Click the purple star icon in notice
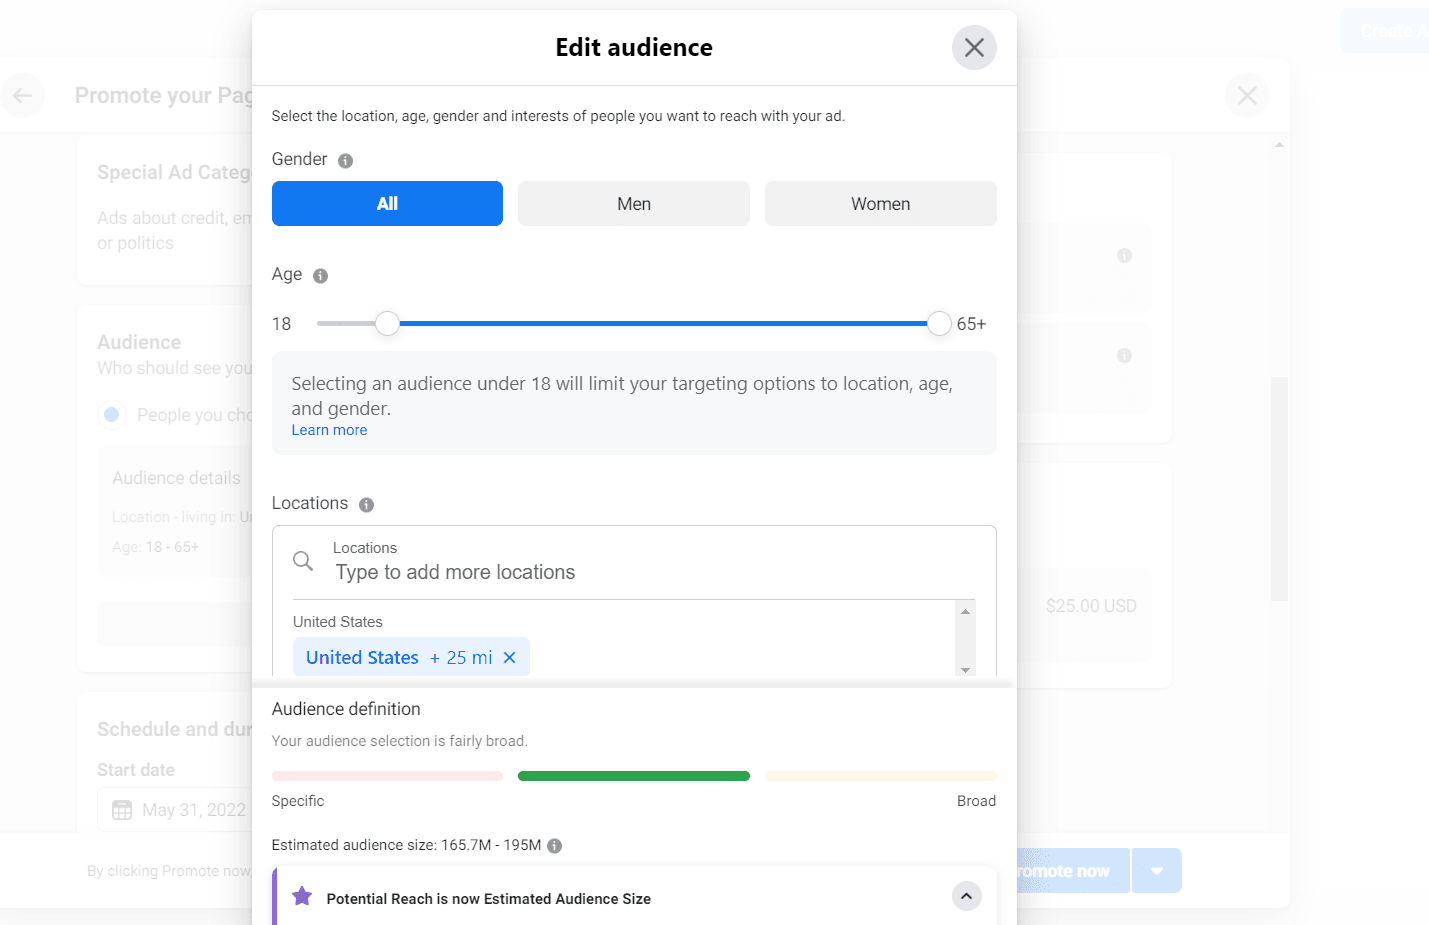 point(302,896)
